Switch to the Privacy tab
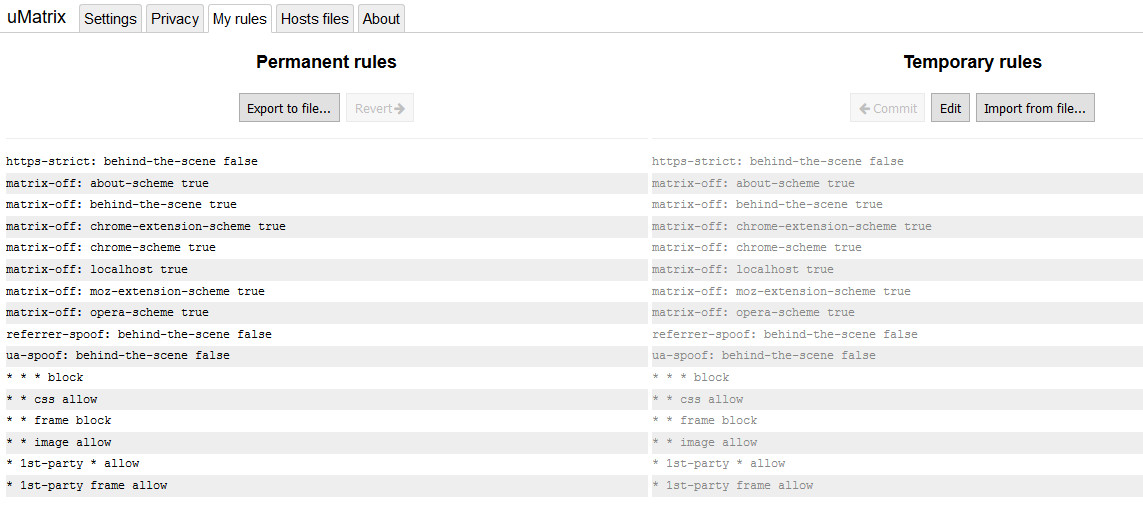Screen dimensions: 1143x513 click(175, 19)
